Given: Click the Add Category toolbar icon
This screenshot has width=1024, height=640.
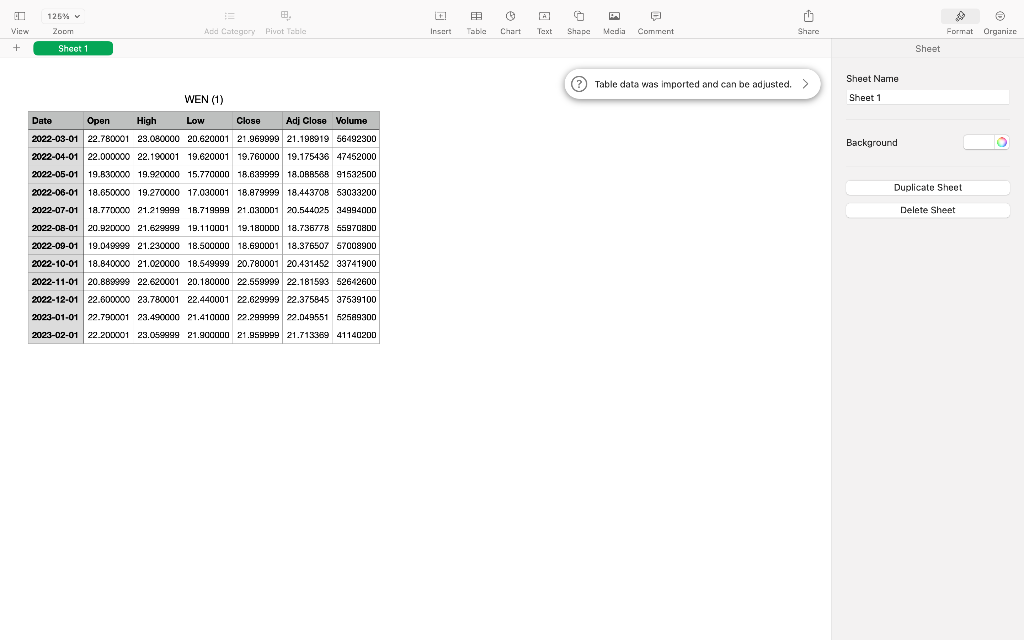Looking at the screenshot, I should coord(229,16).
